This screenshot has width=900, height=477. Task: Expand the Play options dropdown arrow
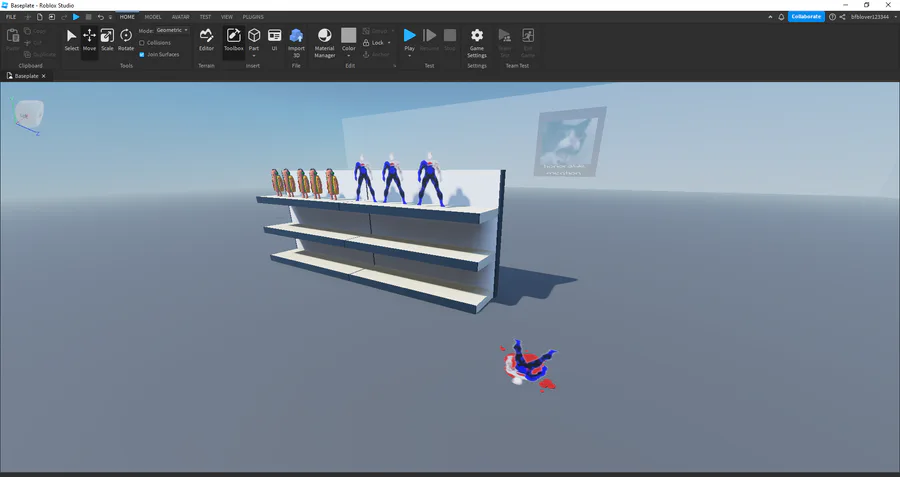tap(409, 56)
